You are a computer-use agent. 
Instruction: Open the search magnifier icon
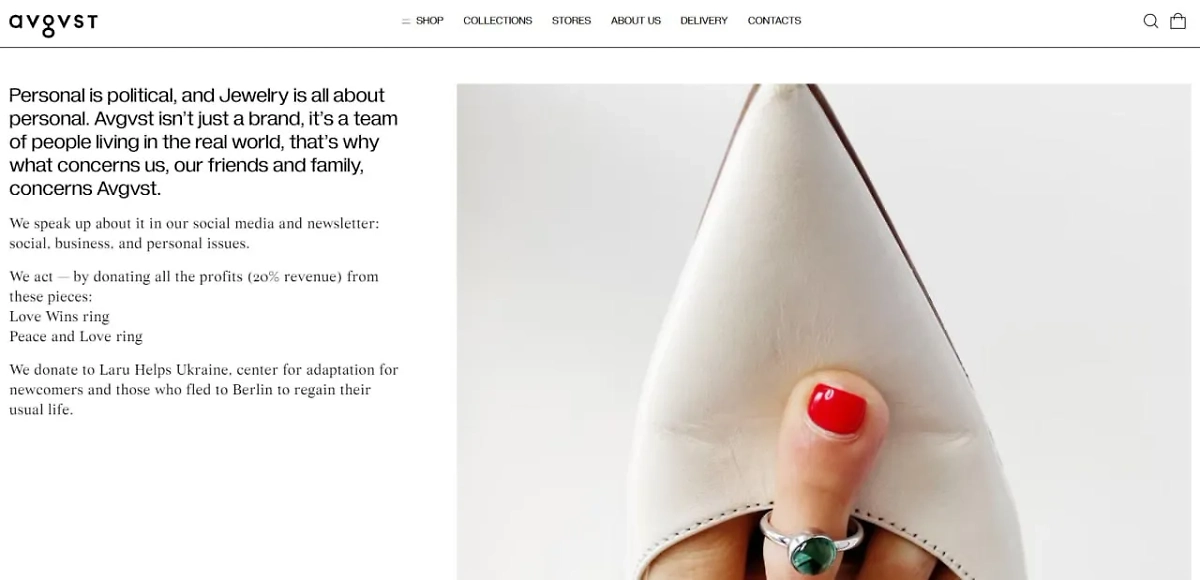pos(1150,21)
